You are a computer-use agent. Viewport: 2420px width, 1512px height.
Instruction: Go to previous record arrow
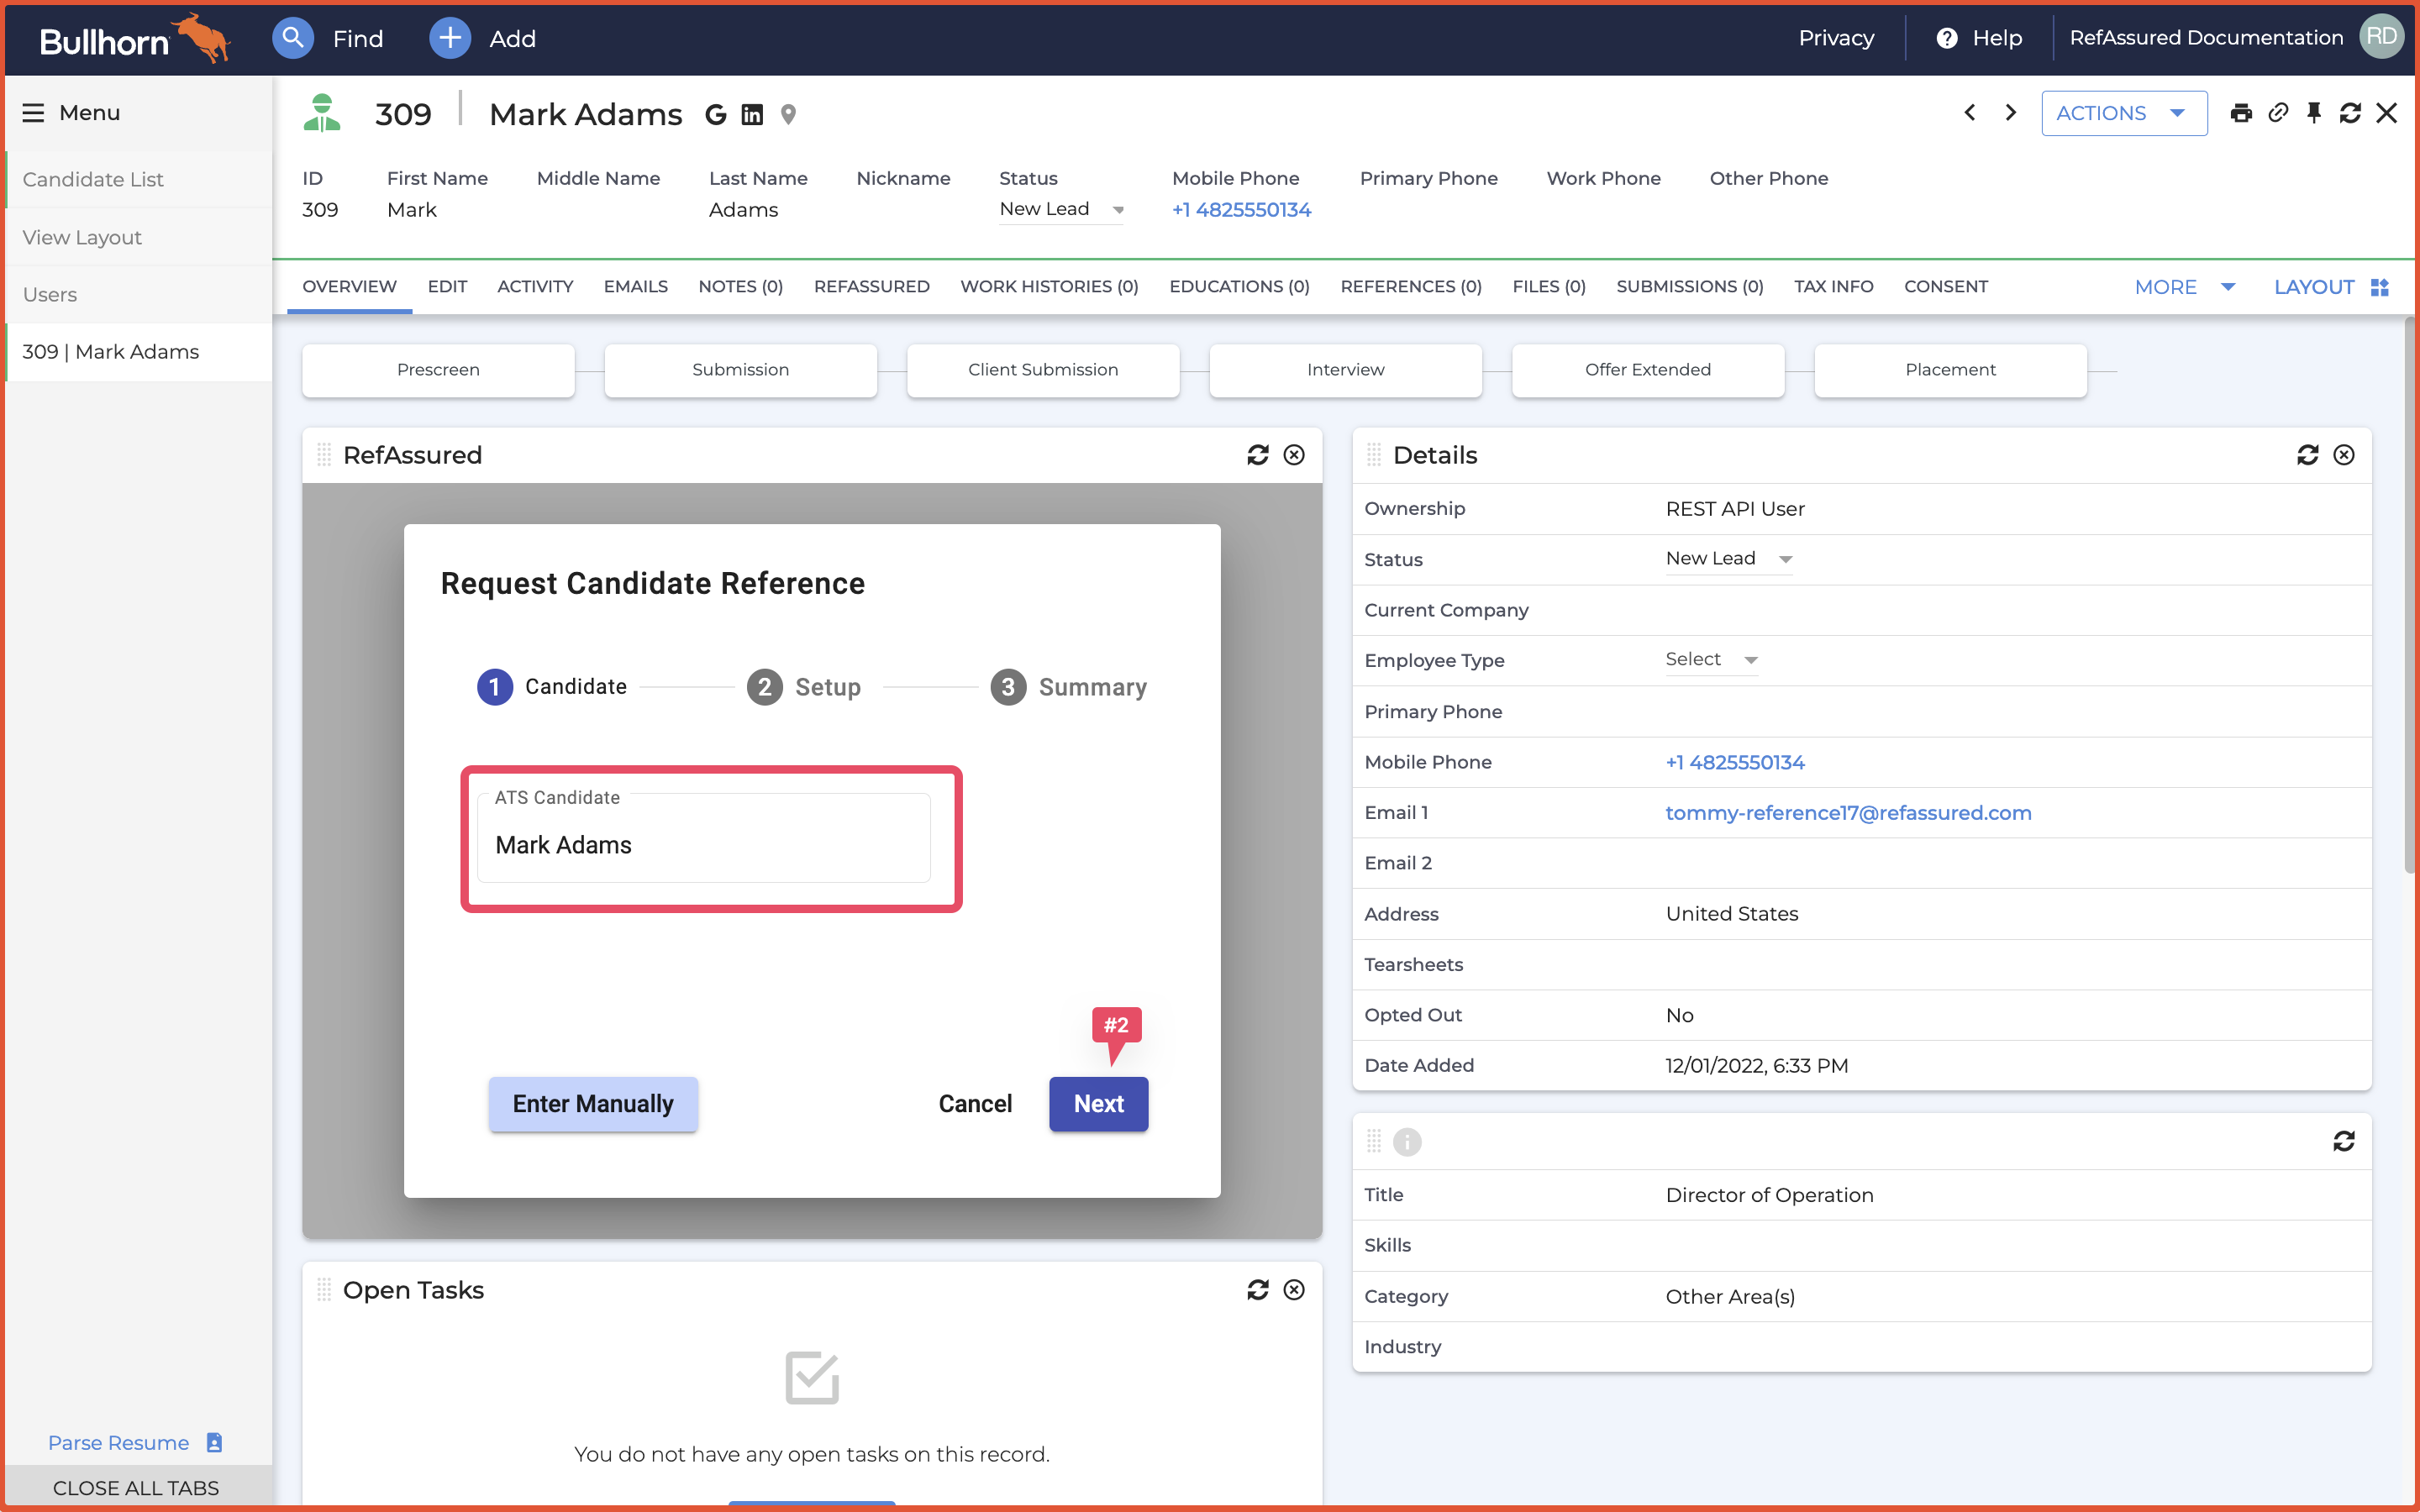click(1970, 113)
